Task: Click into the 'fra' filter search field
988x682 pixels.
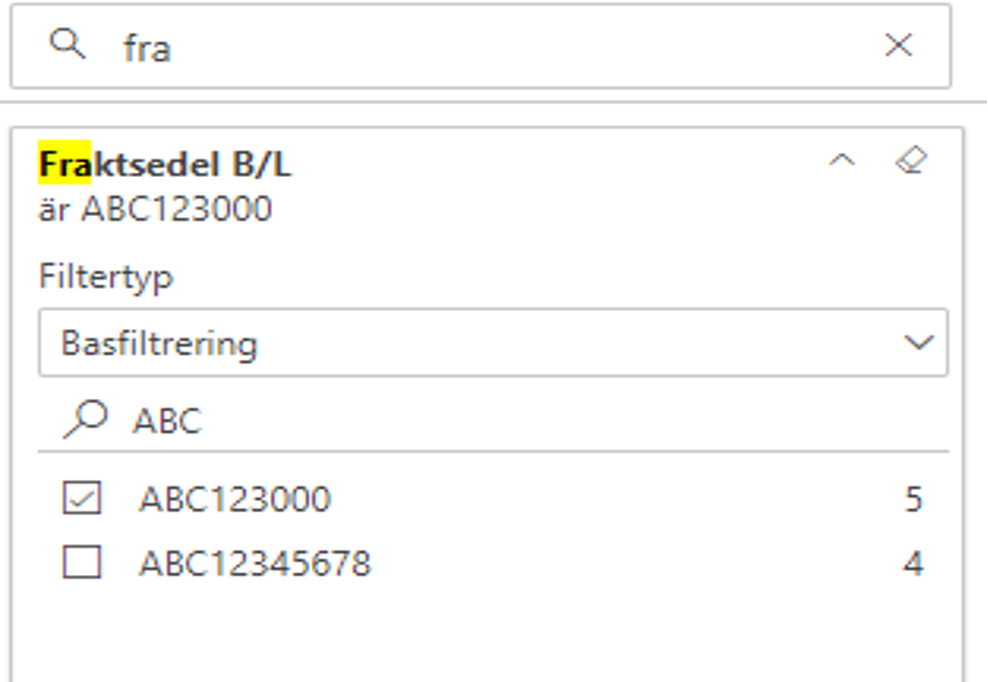Action: point(480,47)
